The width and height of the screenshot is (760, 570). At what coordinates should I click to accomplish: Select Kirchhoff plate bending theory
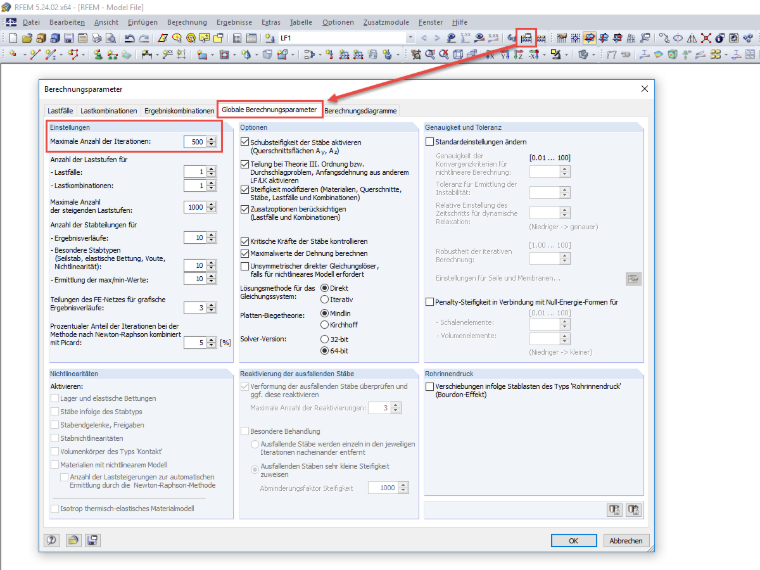(325, 325)
